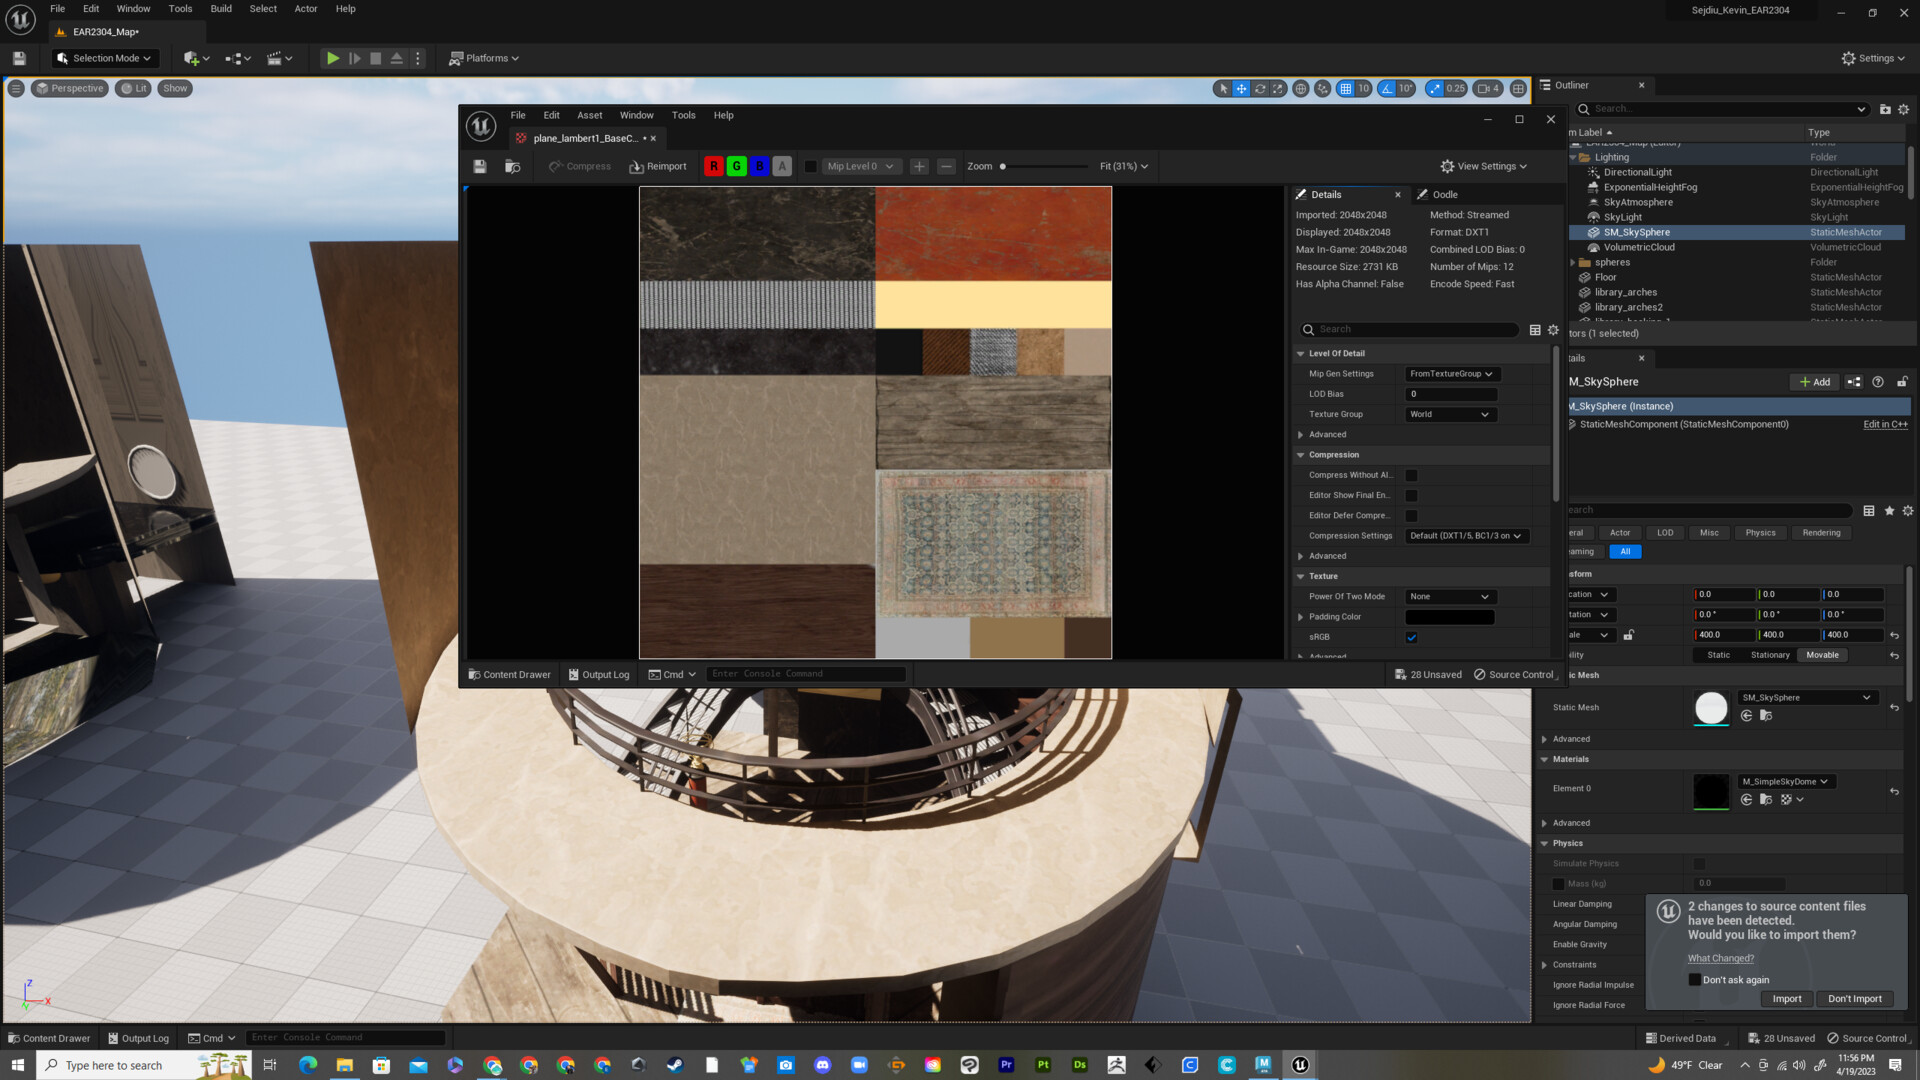Browse to asset in Content Browser icon

click(x=513, y=167)
